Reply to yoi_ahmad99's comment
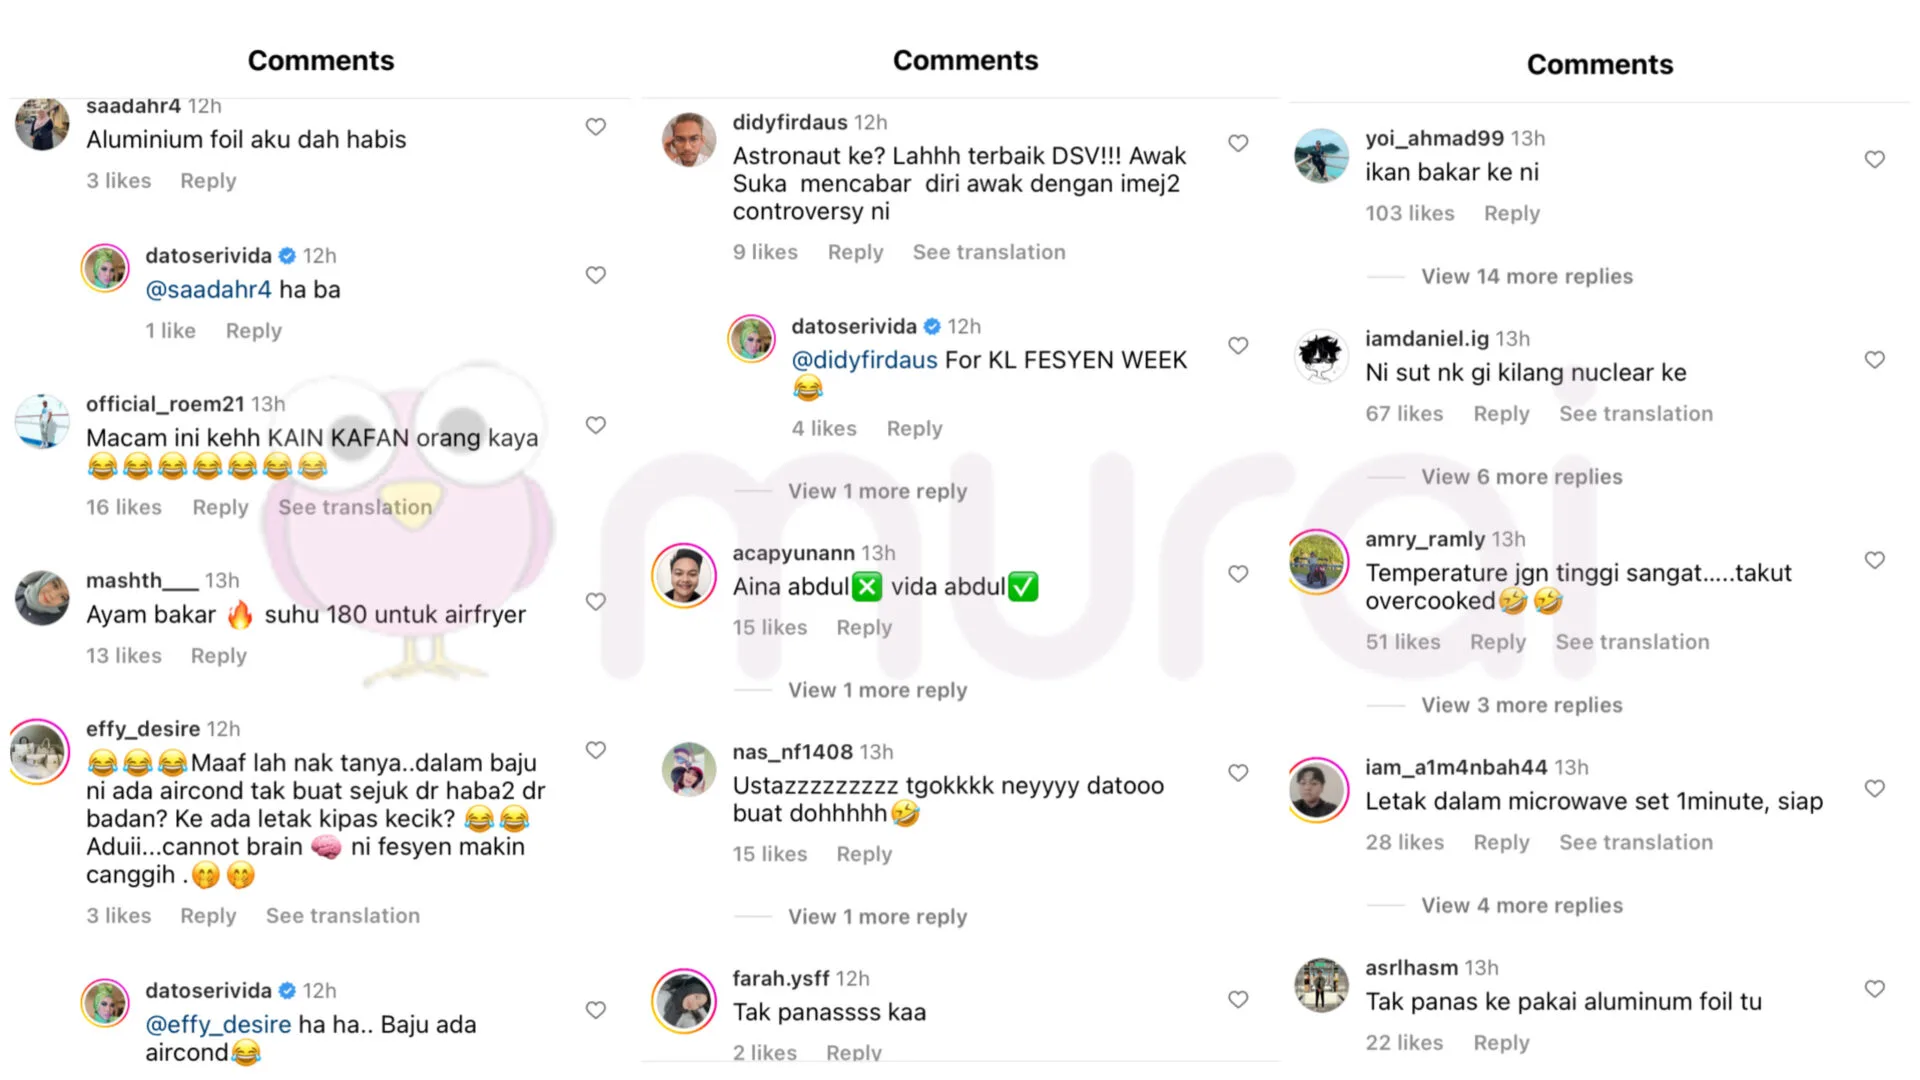Viewport: 1920px width, 1080px height. click(1511, 213)
